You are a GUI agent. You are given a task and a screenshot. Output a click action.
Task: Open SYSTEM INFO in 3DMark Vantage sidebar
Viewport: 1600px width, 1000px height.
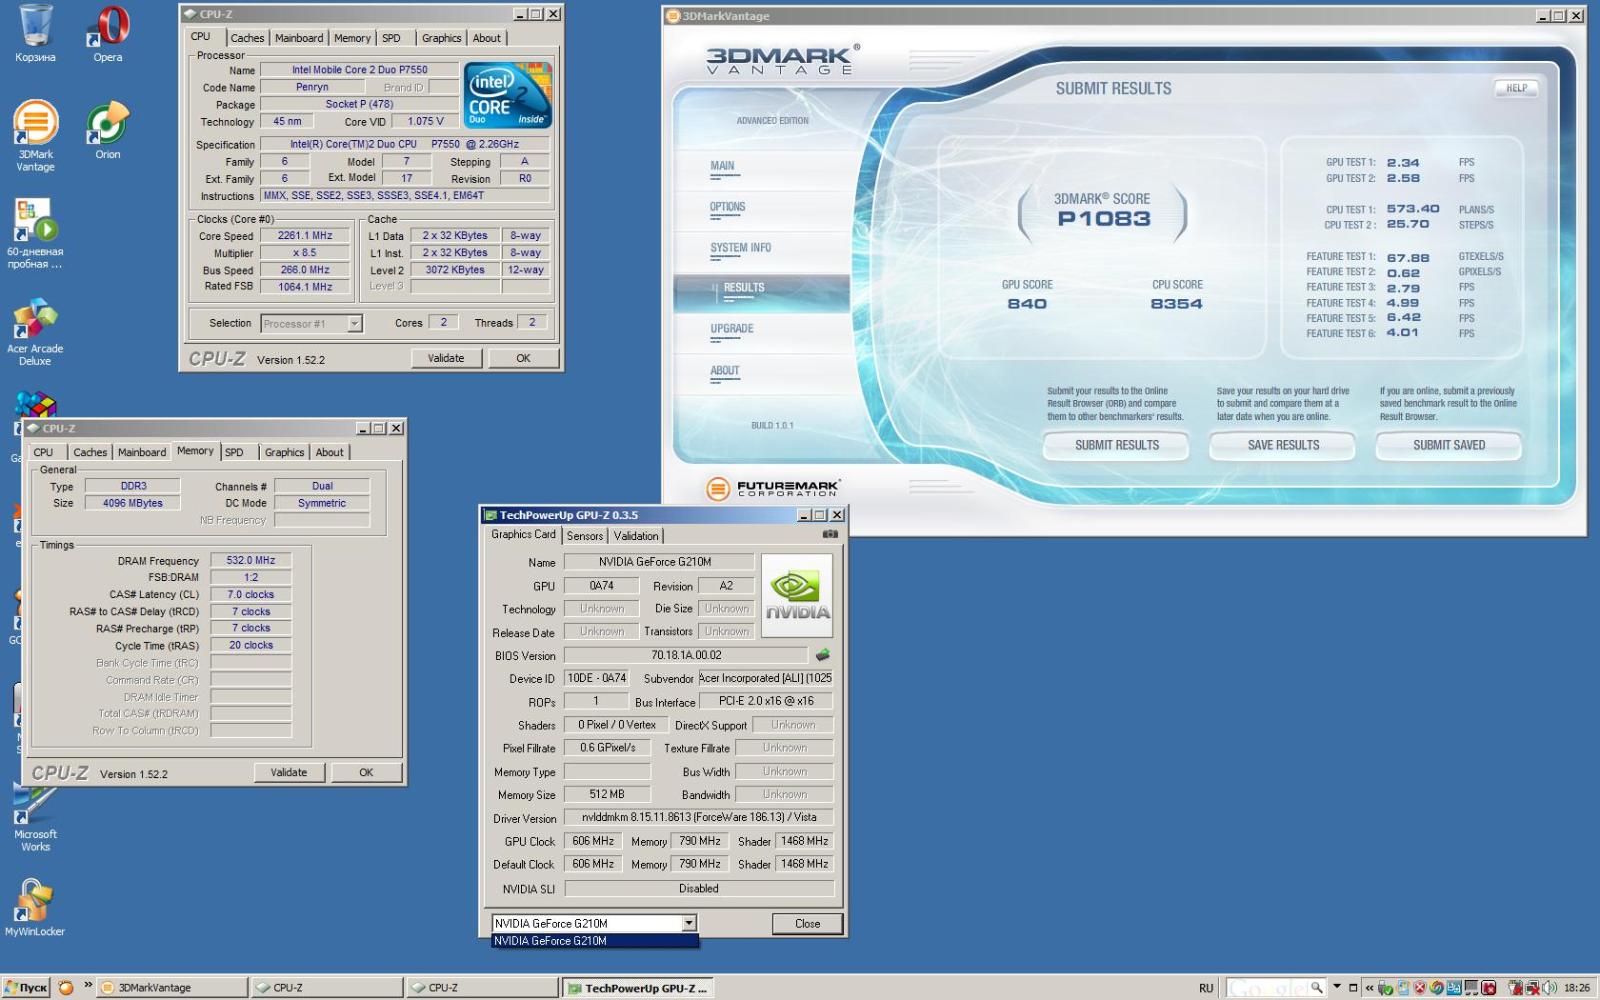pyautogui.click(x=741, y=248)
